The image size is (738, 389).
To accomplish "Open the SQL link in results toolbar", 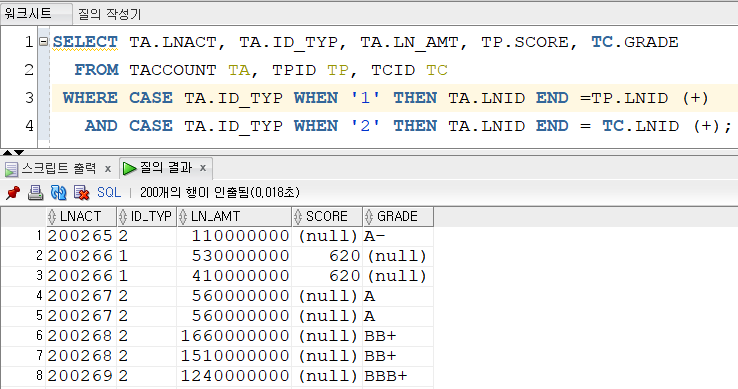I will 109,193.
